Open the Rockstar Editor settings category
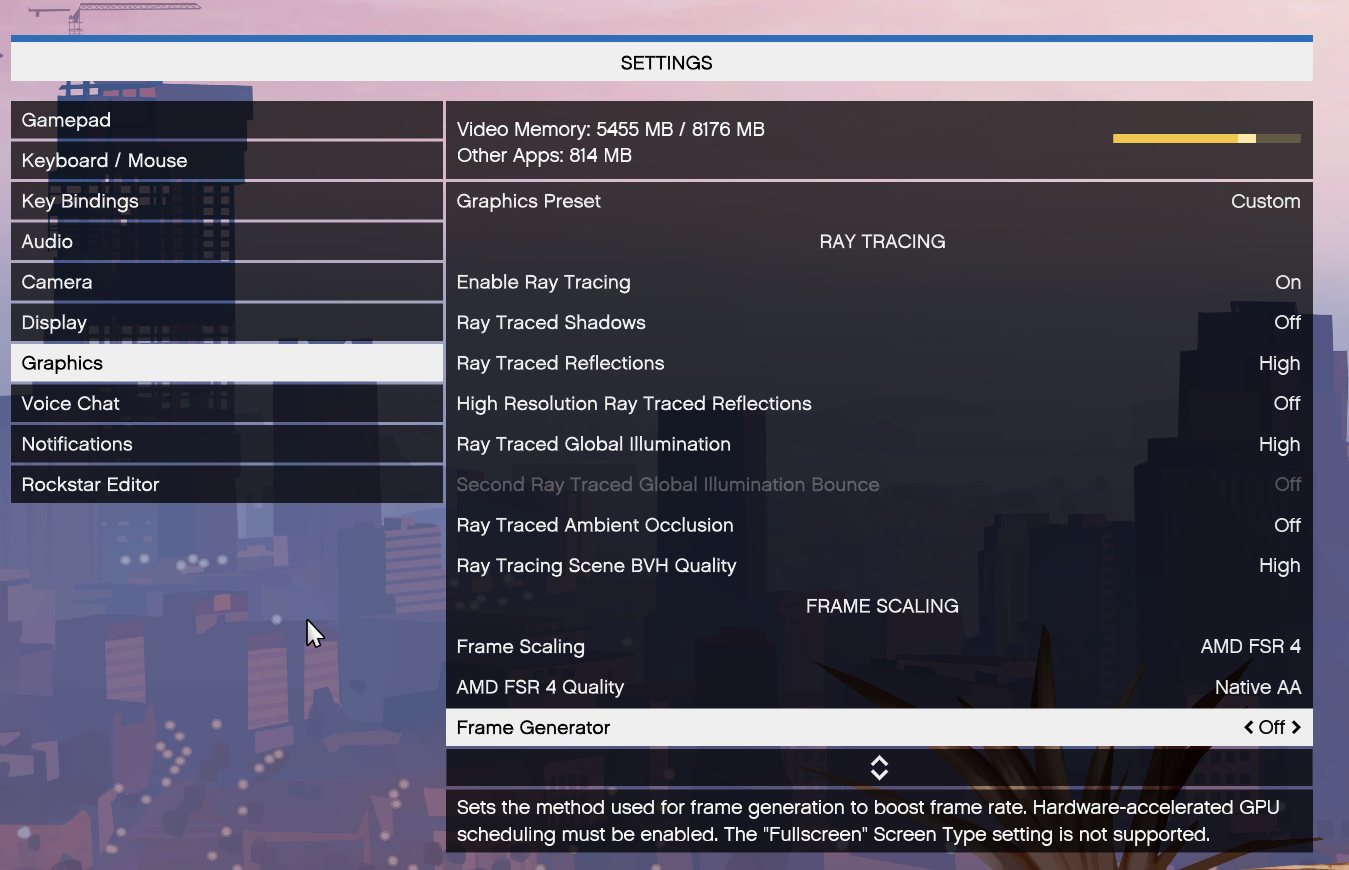 pos(227,484)
